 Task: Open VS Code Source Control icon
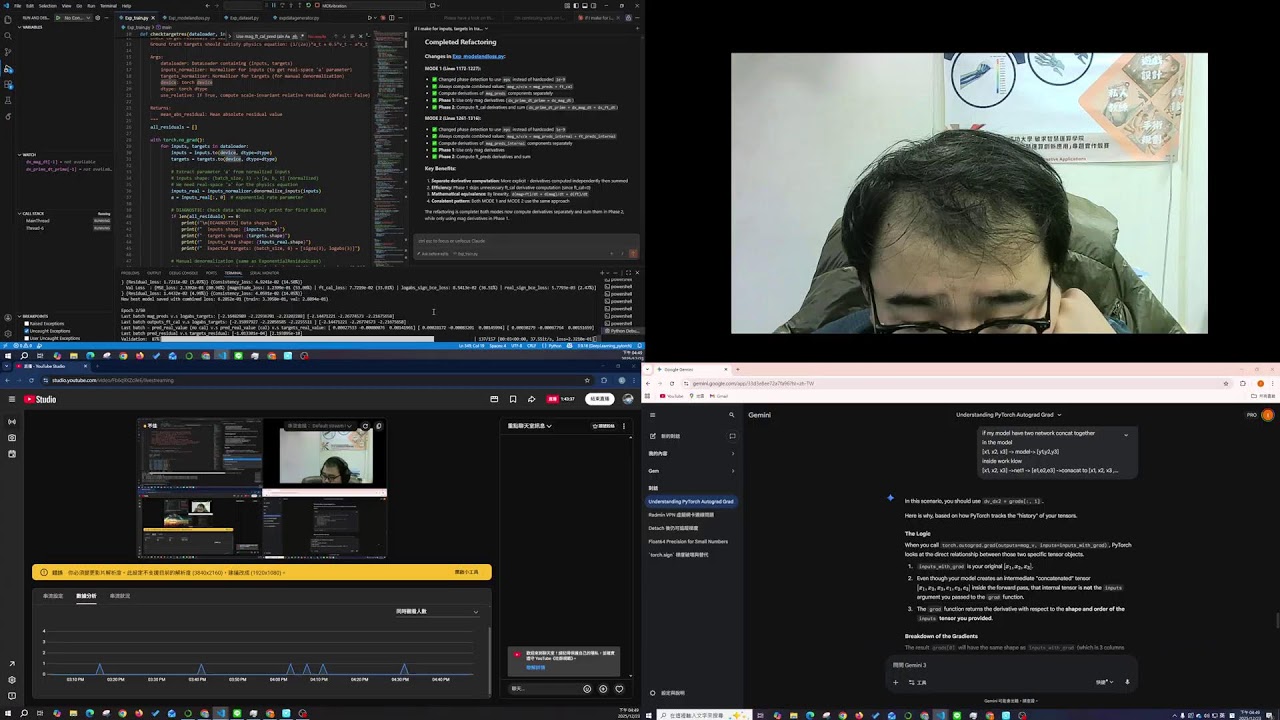(8, 52)
